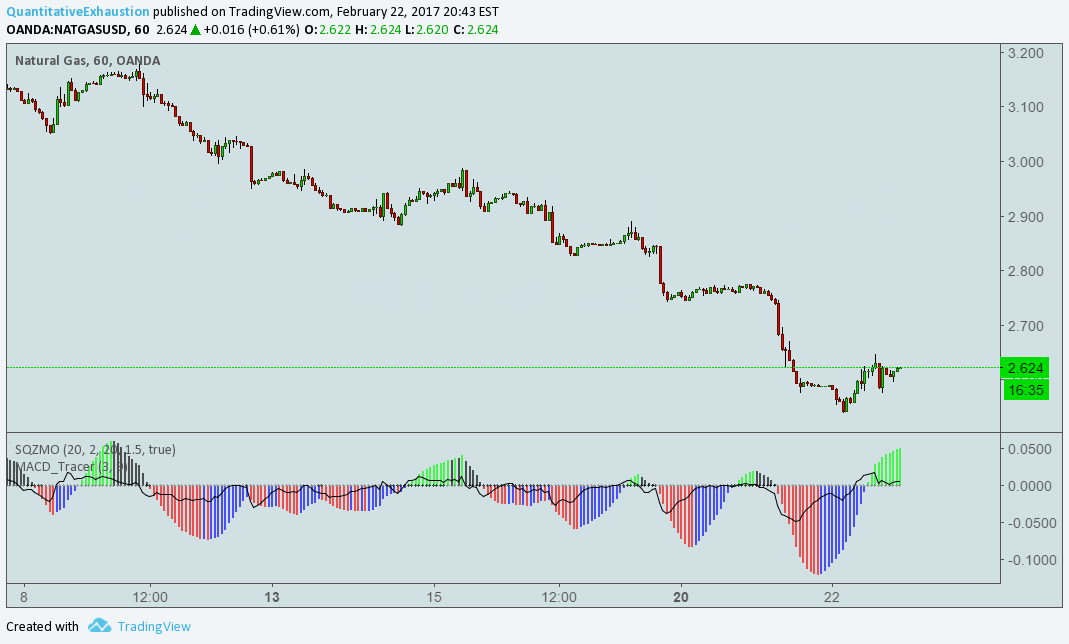Click the green up-arrow price change indicator
The image size is (1069, 644).
pos(195,29)
